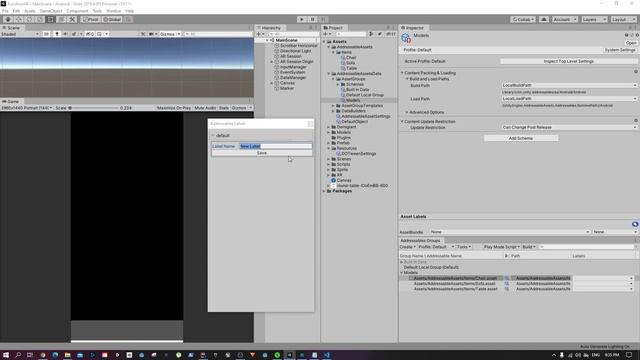Open the custom editor tools icon
Image resolution: width=640 pixels, height=360 pixels.
click(x=72, y=20)
